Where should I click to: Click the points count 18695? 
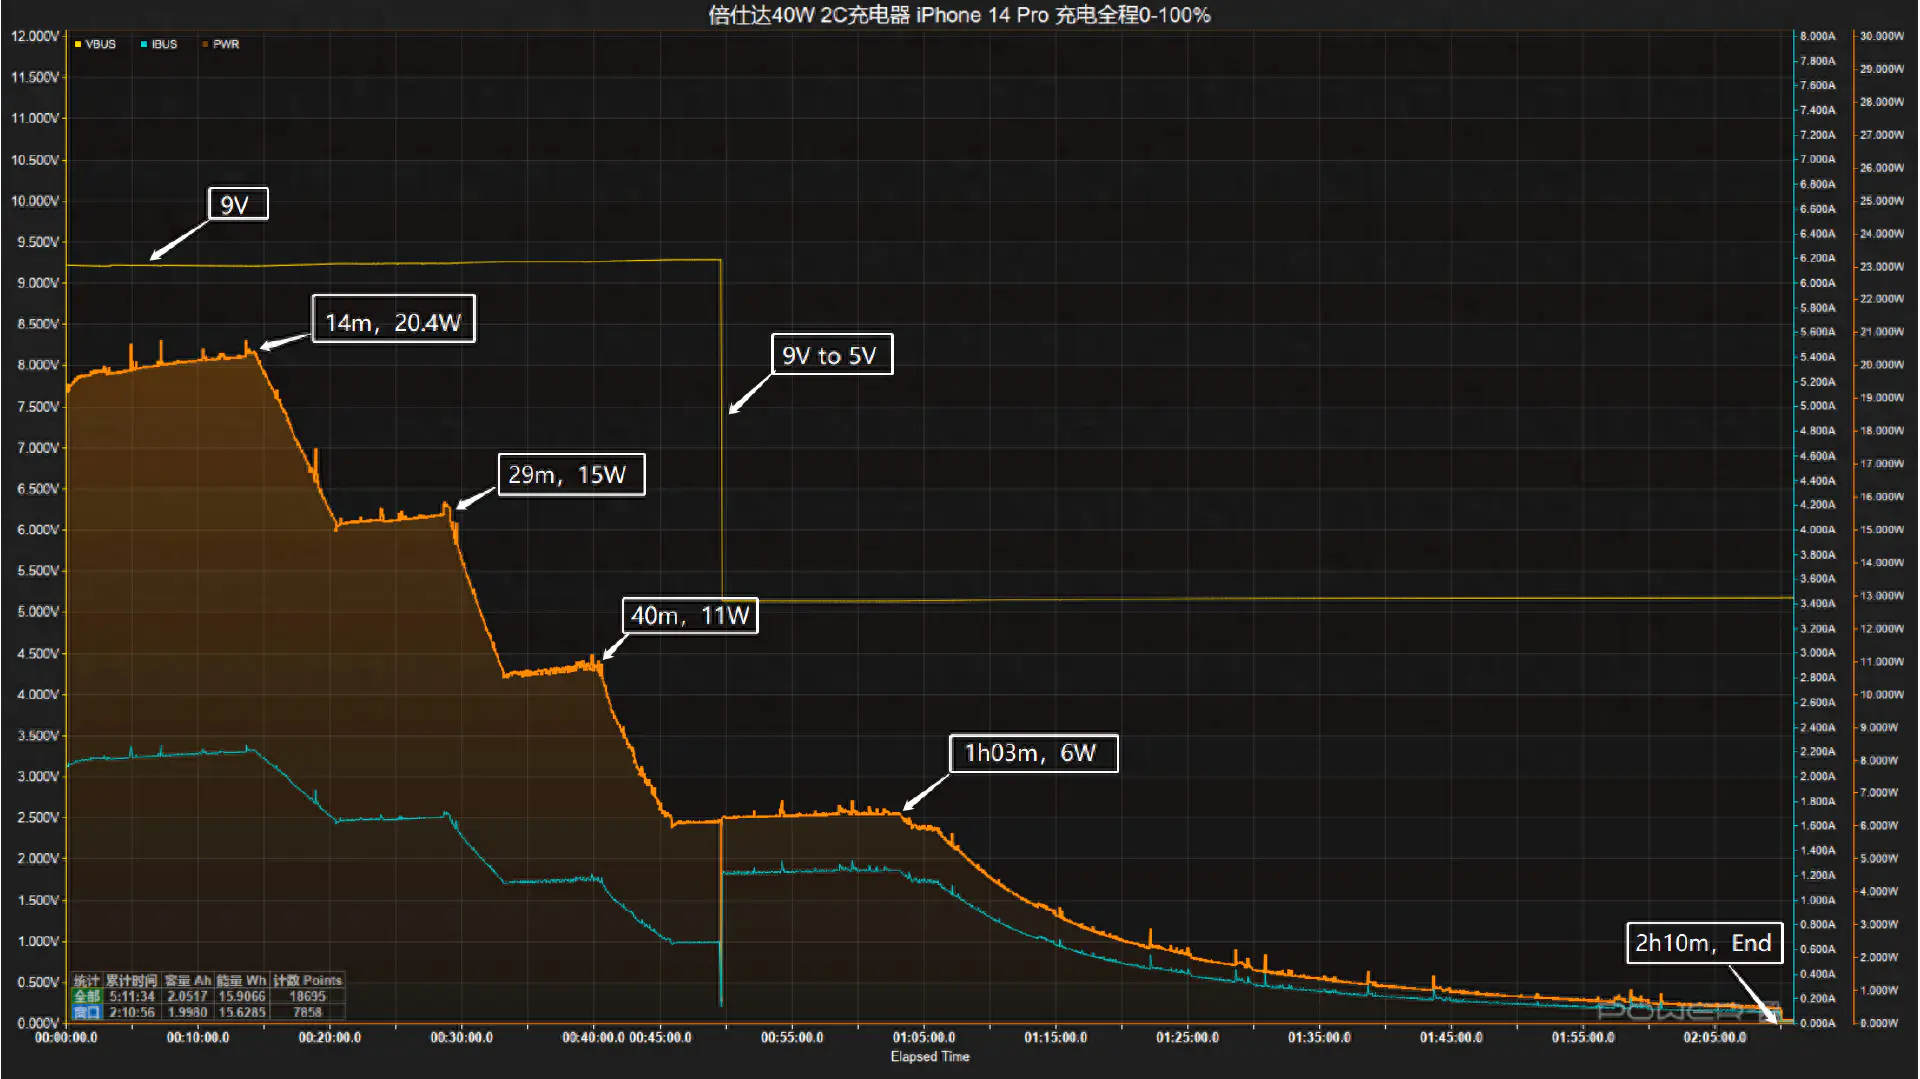click(308, 996)
